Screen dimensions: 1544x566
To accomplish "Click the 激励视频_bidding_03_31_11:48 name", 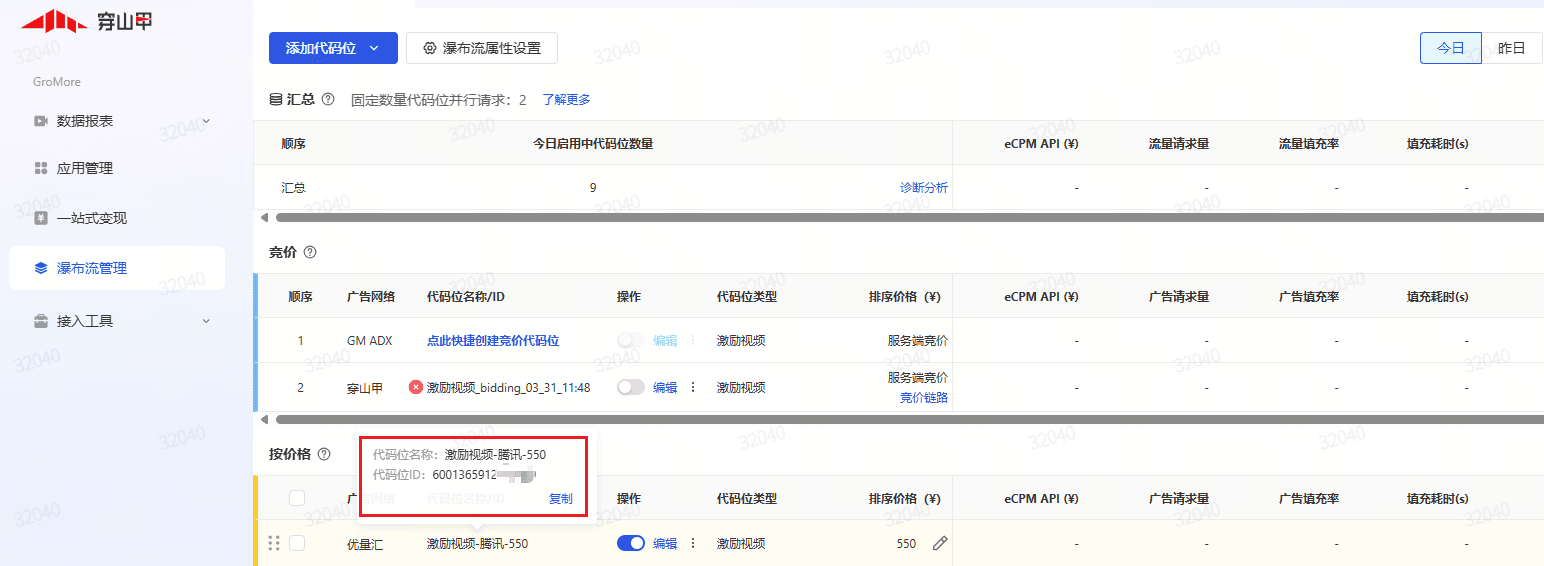I will (509, 388).
